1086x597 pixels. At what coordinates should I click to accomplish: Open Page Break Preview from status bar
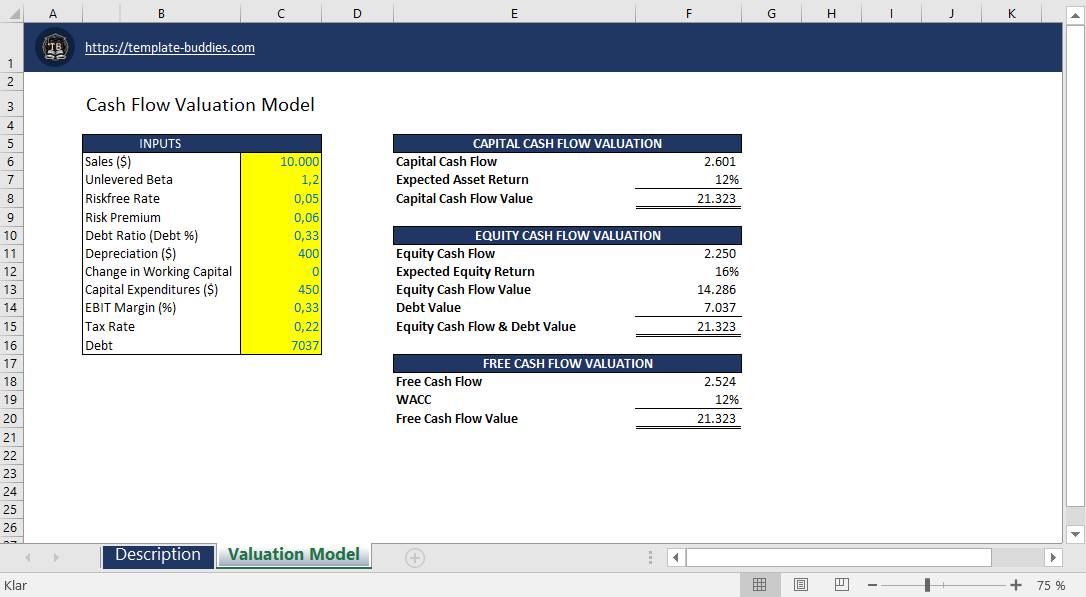tap(840, 584)
